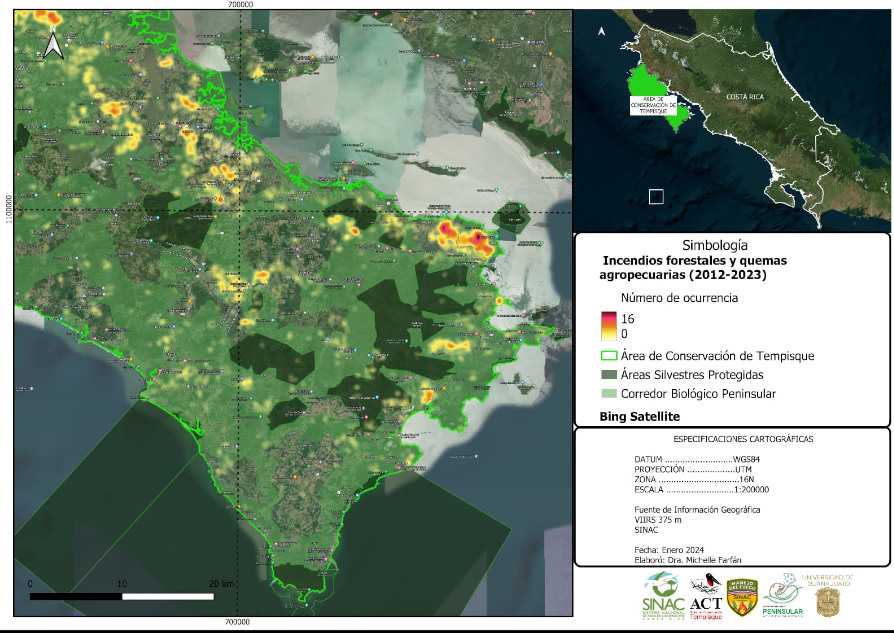Click the scale bar at 10 km mark
The height and width of the screenshot is (633, 894).
(x=122, y=596)
